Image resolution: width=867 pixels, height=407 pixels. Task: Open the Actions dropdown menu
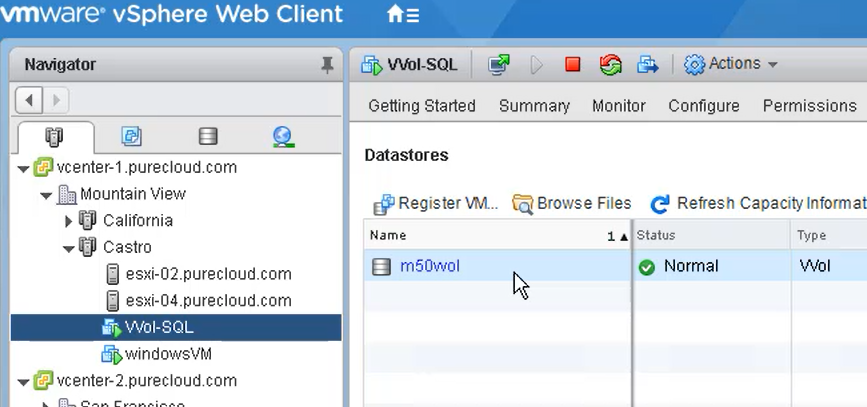coord(731,64)
